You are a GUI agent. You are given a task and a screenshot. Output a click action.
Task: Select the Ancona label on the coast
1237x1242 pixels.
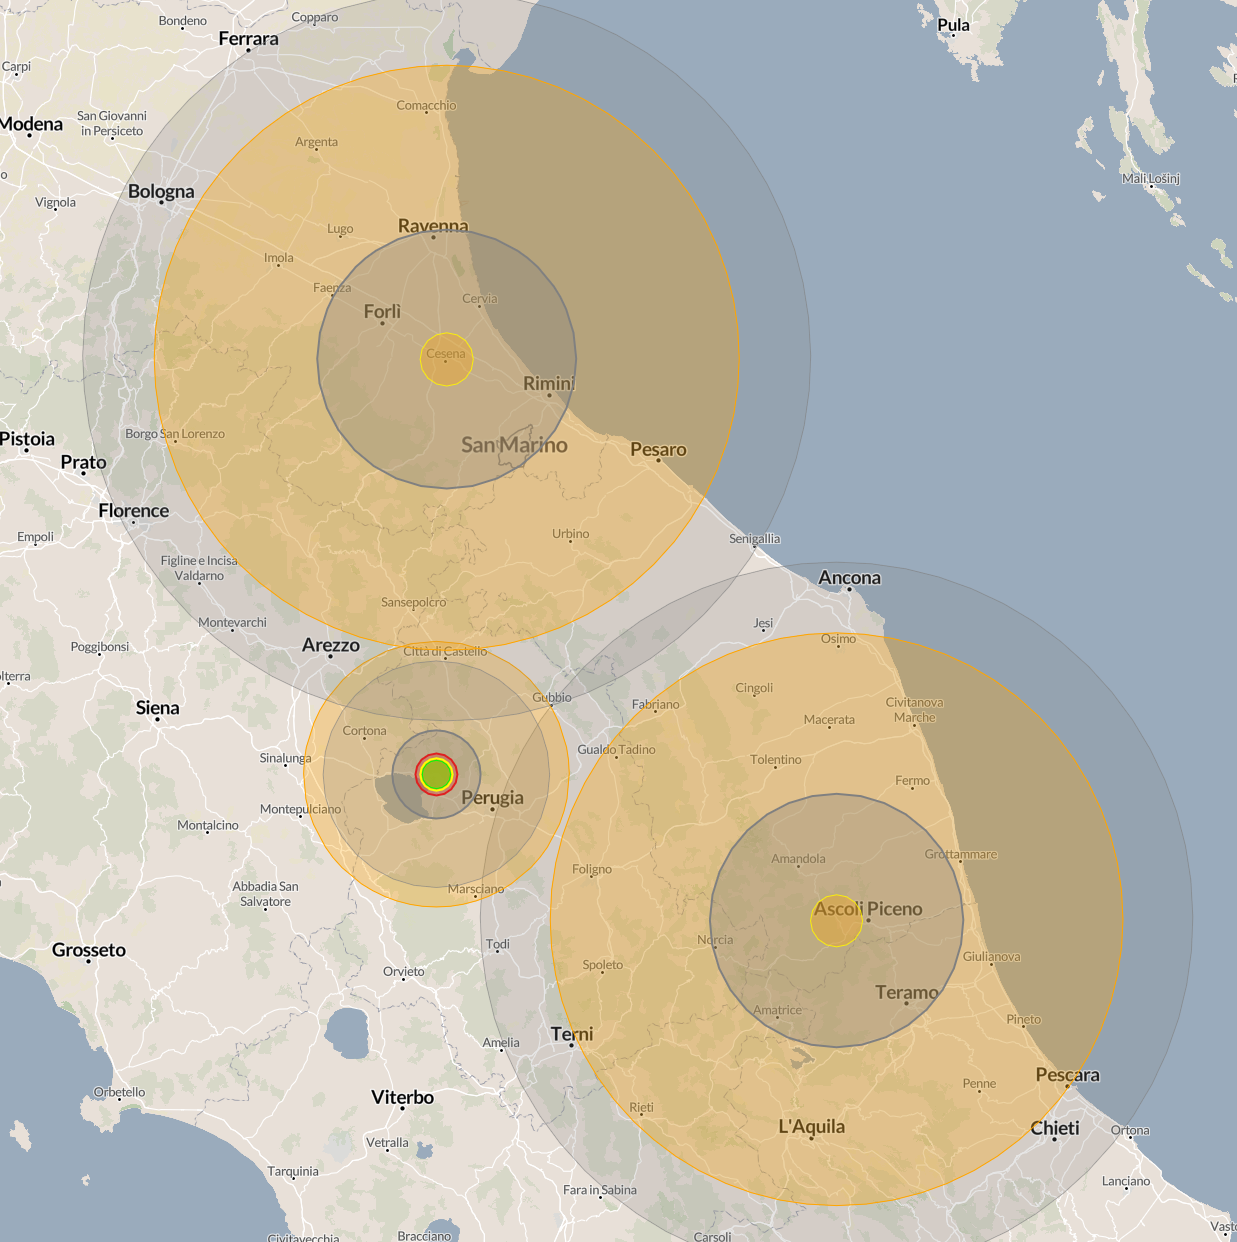pyautogui.click(x=849, y=578)
